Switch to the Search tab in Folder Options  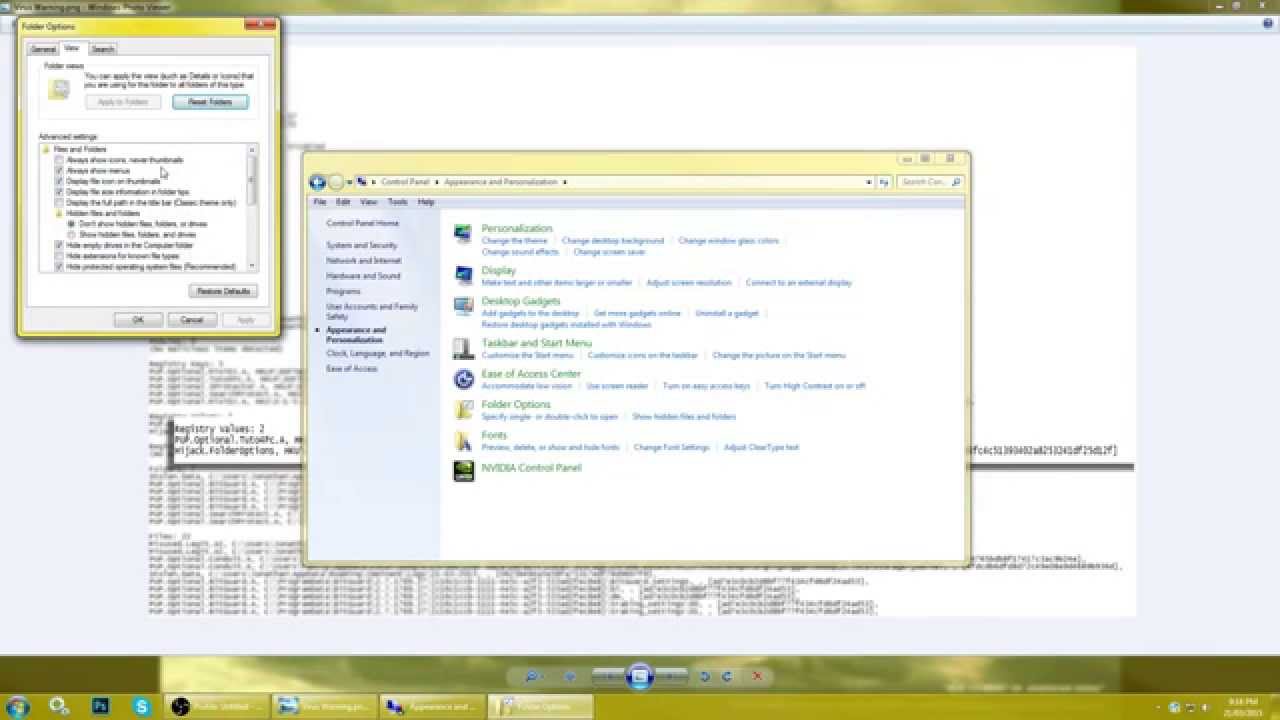103,49
